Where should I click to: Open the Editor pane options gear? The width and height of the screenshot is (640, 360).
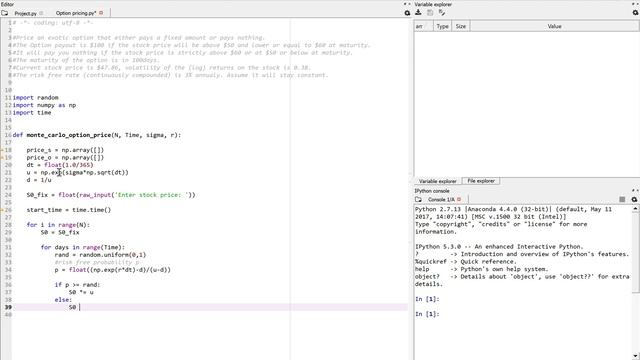tap(407, 13)
